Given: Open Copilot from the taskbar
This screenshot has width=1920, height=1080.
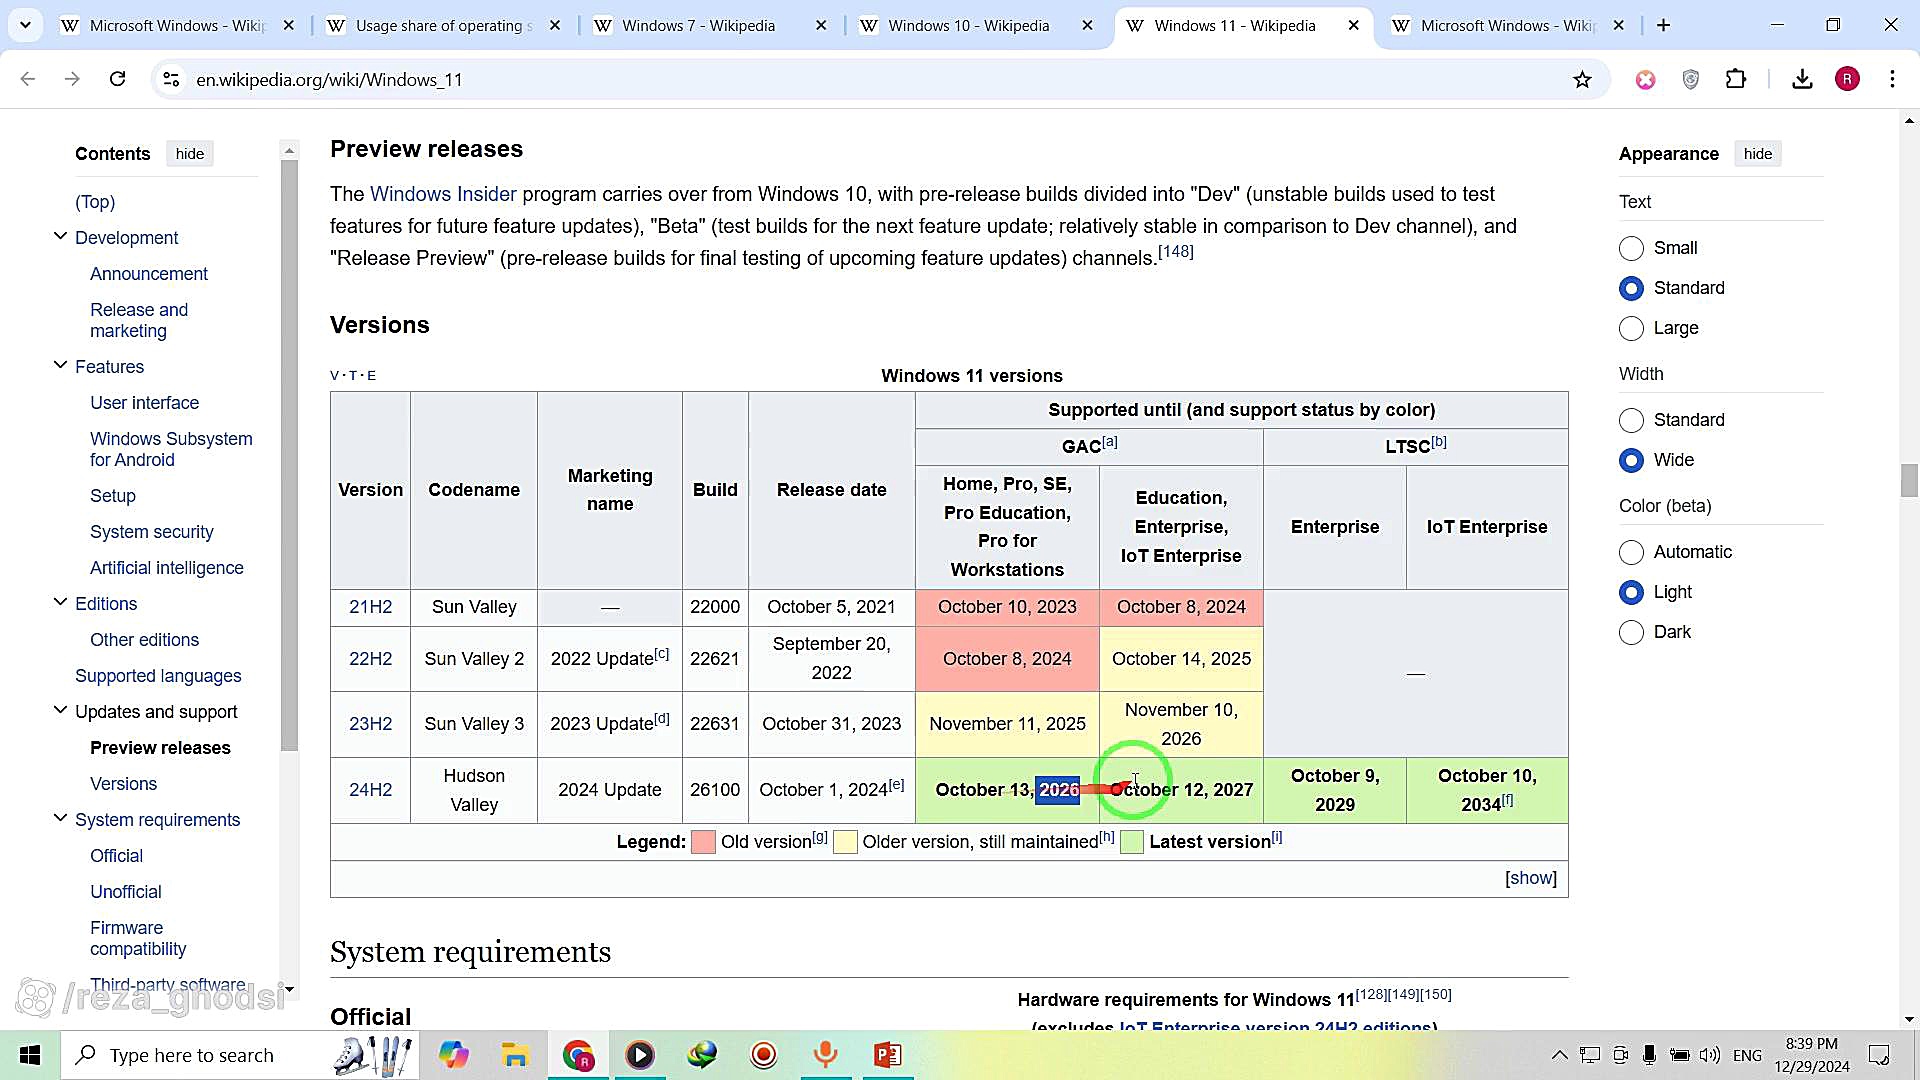Looking at the screenshot, I should click(453, 1055).
